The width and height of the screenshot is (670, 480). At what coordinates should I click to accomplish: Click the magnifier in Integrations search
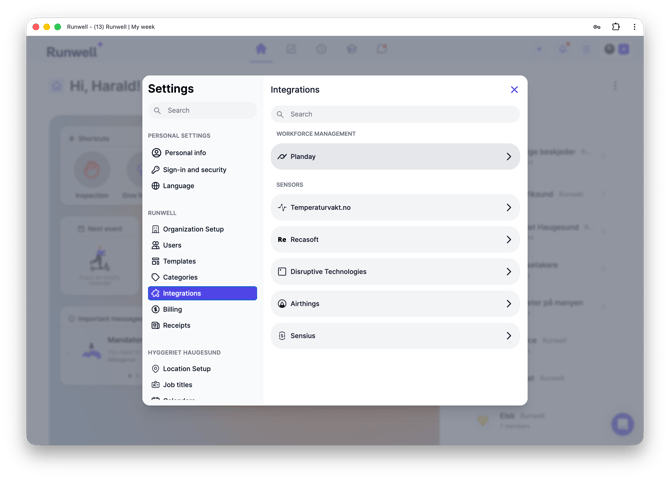(280, 114)
